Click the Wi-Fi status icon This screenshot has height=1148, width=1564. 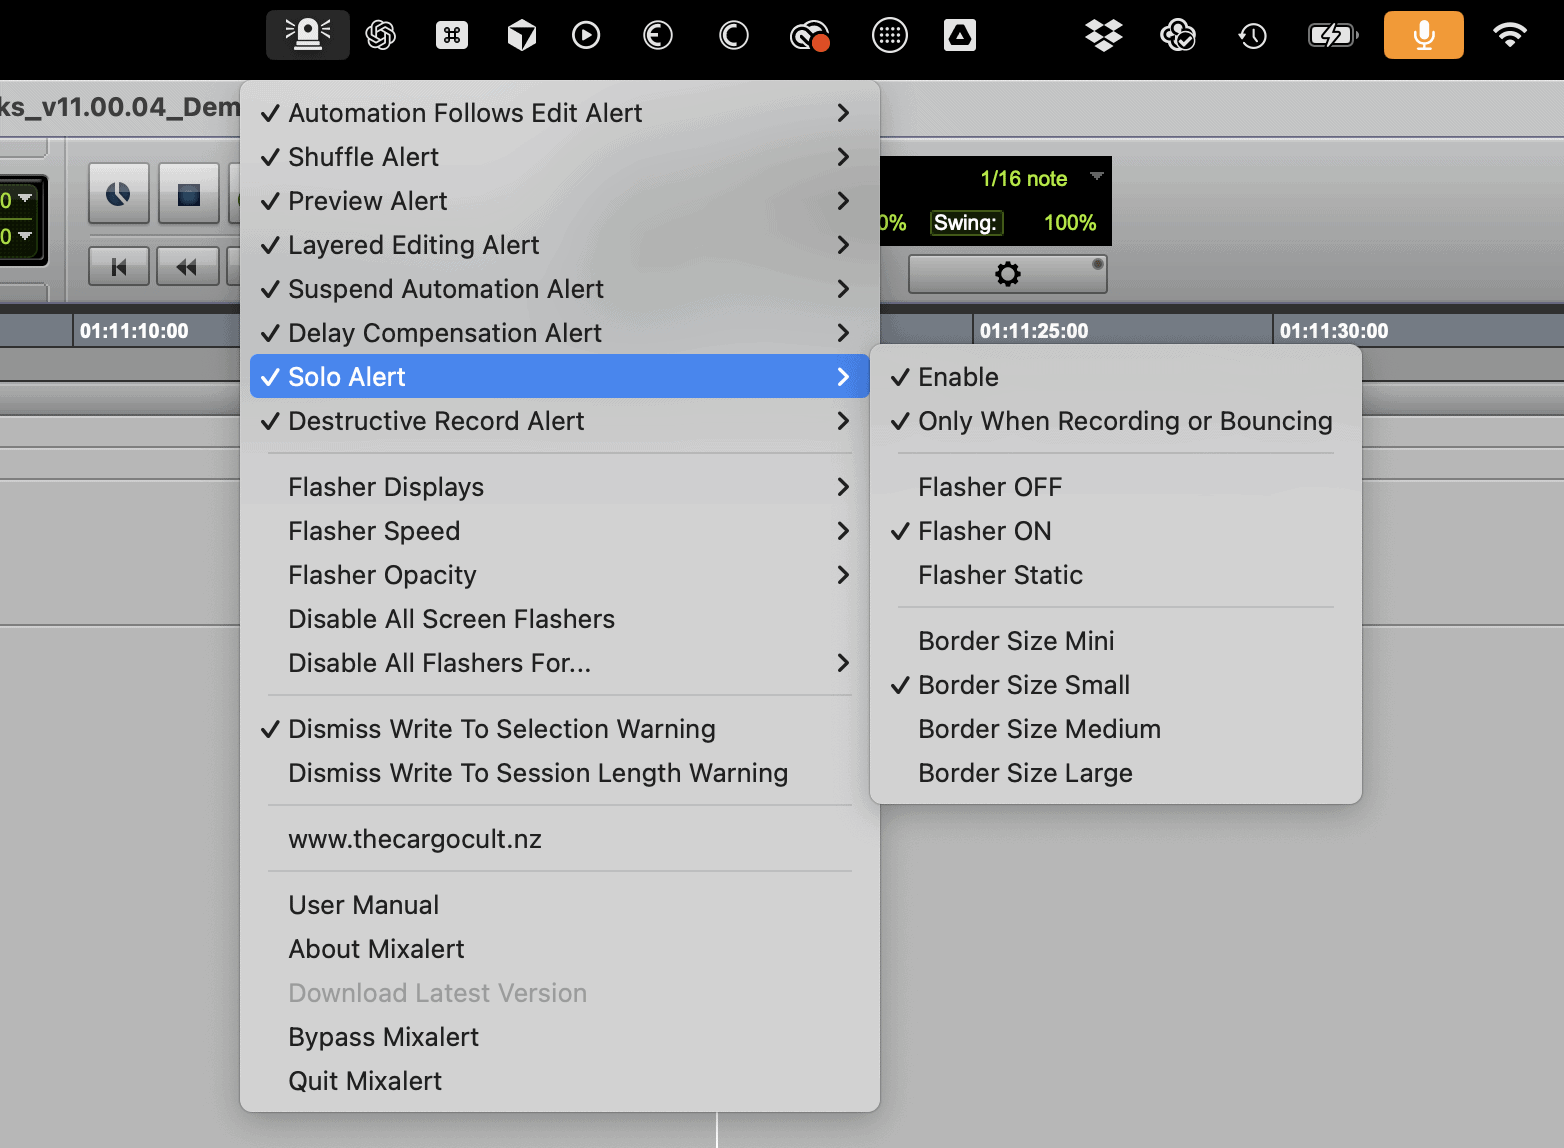coord(1509,36)
